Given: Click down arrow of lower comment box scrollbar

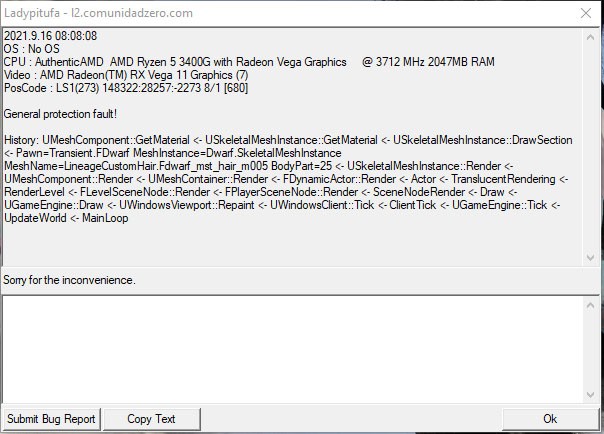Looking at the screenshot, I should click(x=590, y=394).
